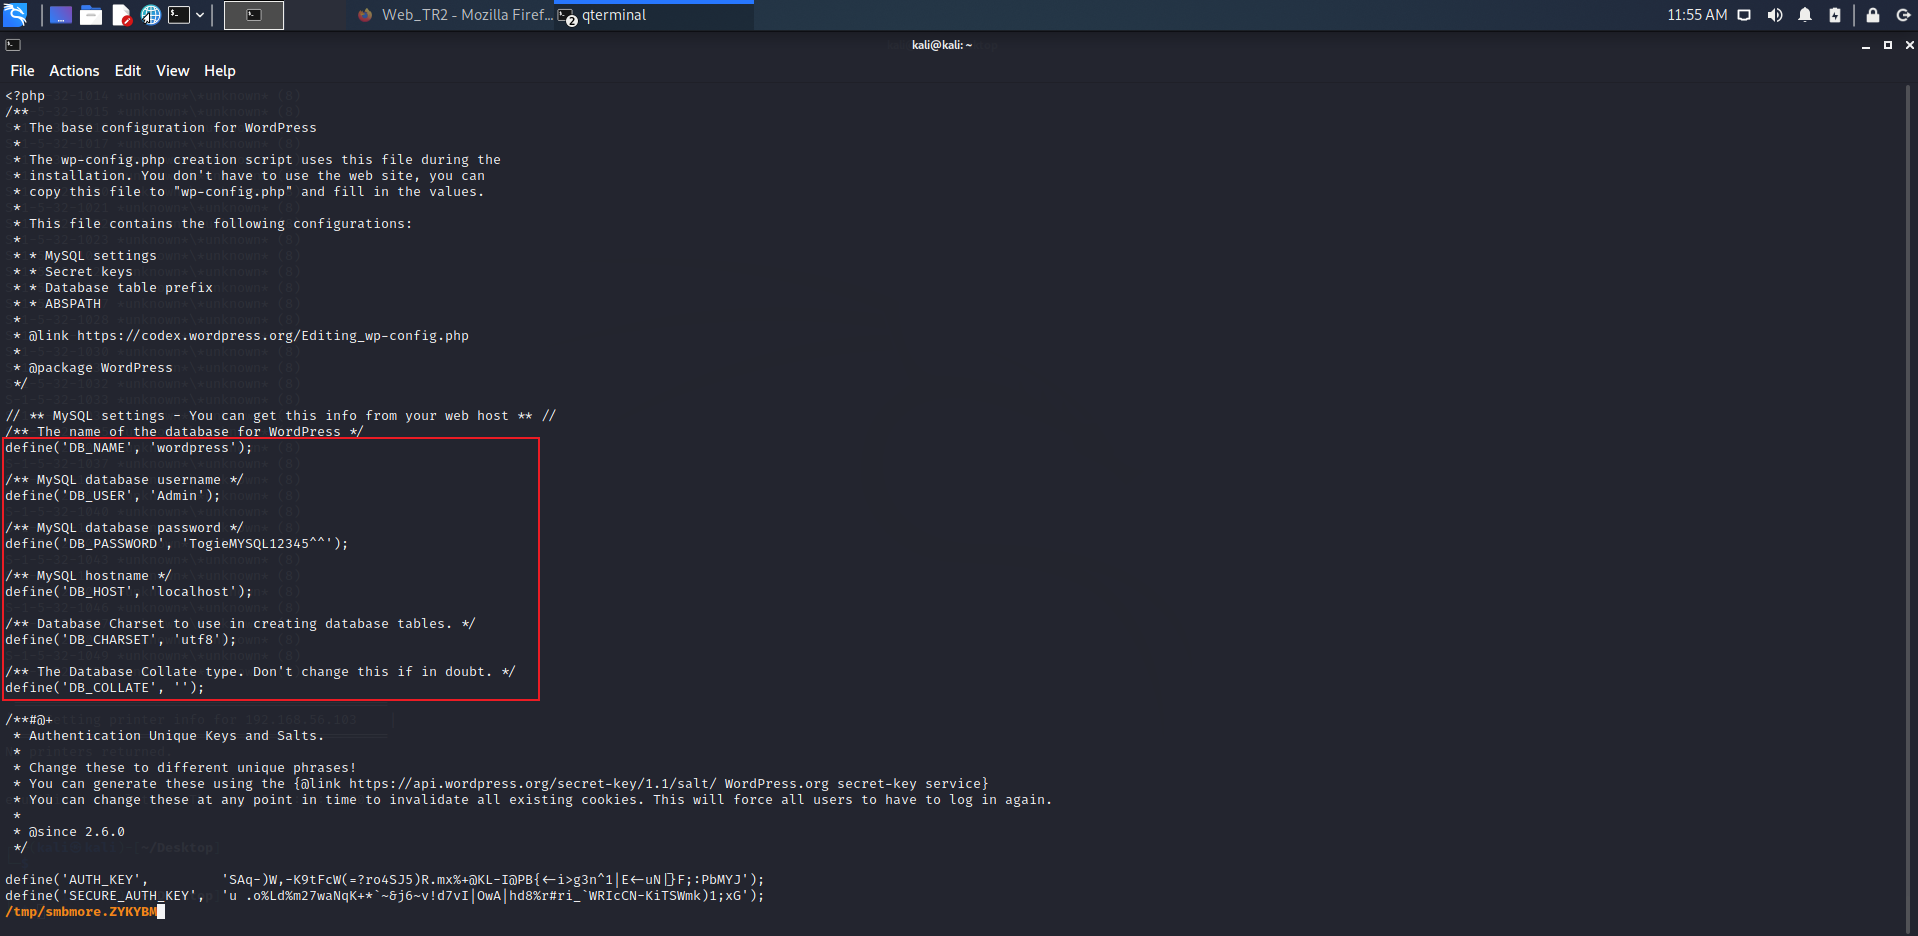Open the File menu in qterminal

pos(21,70)
